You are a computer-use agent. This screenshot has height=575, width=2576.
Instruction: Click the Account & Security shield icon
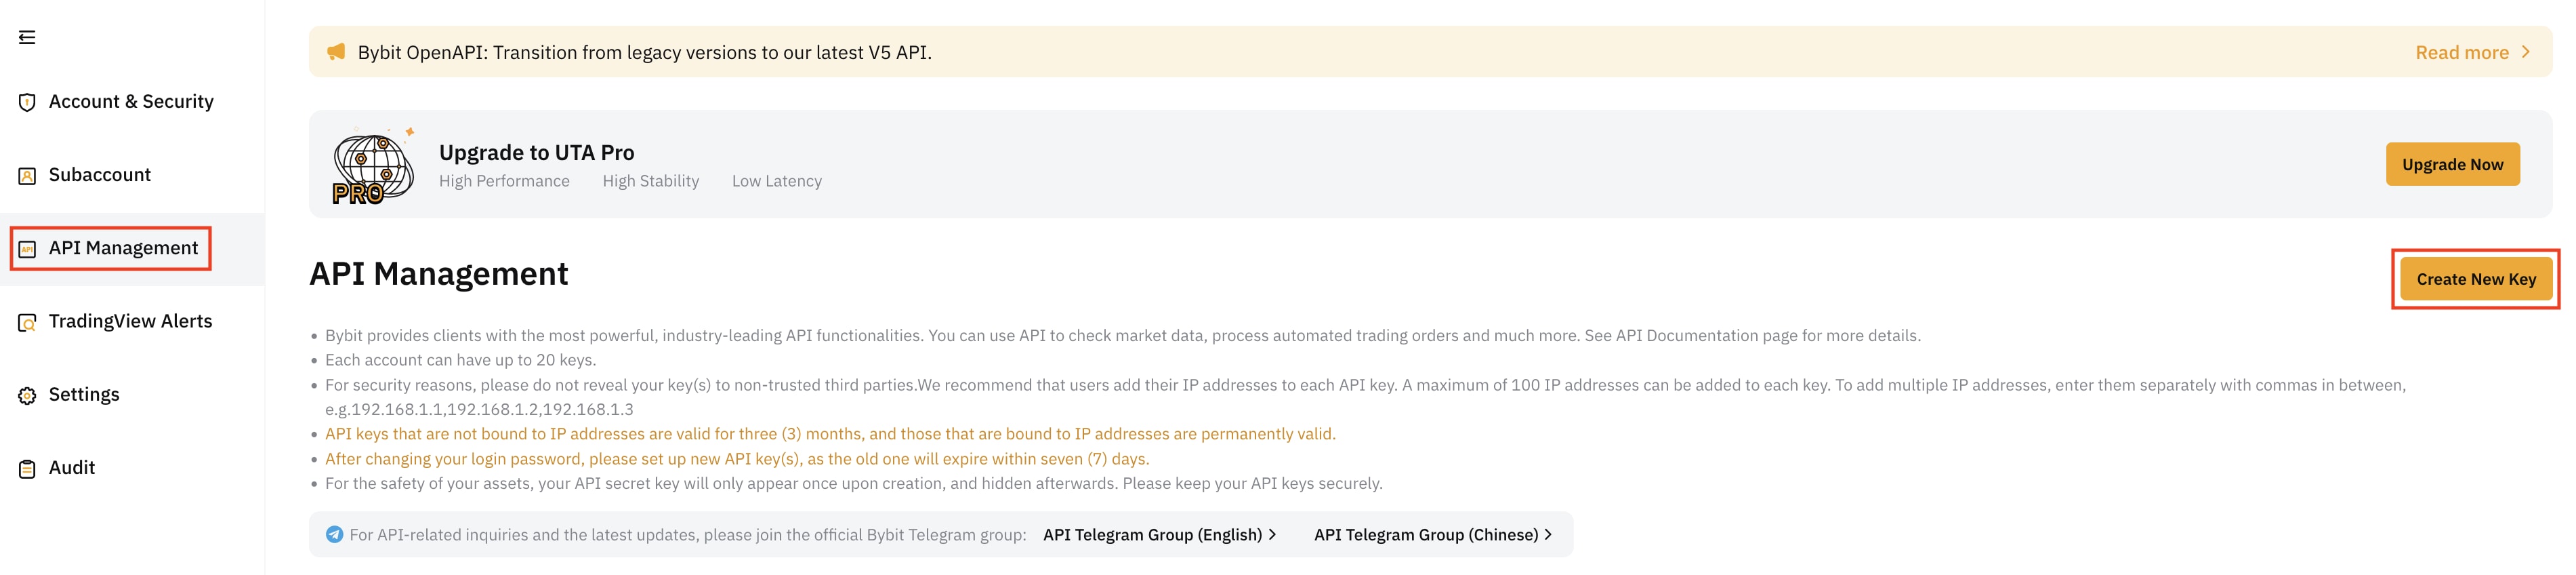click(27, 102)
